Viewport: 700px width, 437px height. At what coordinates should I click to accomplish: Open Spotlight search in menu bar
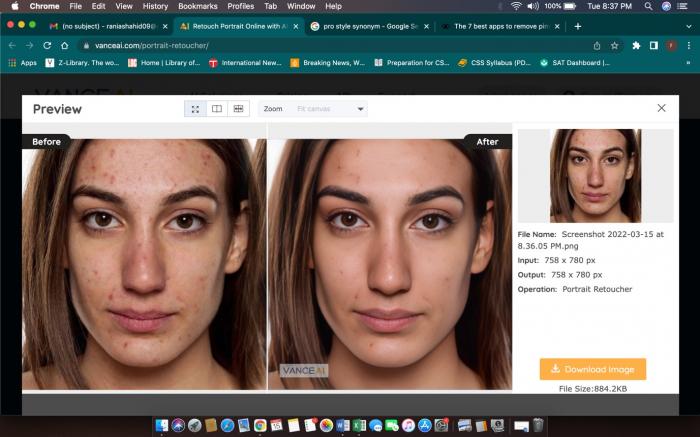[x=648, y=6]
